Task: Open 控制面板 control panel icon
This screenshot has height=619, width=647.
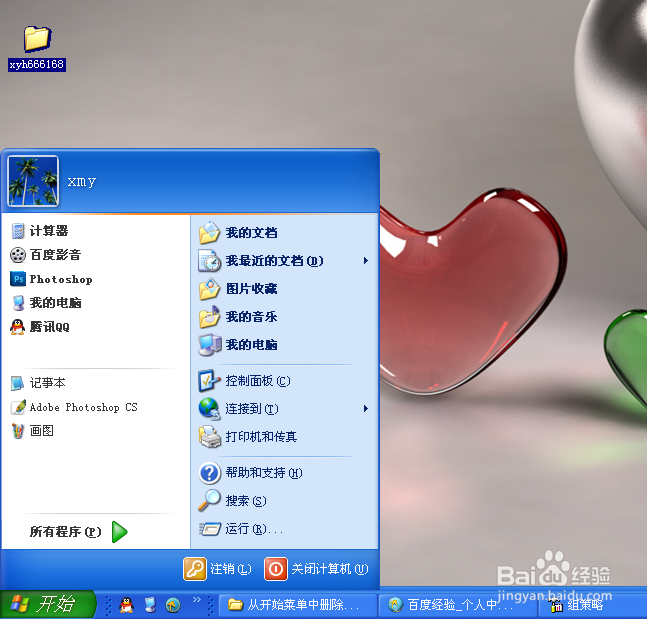Action: click(x=208, y=380)
